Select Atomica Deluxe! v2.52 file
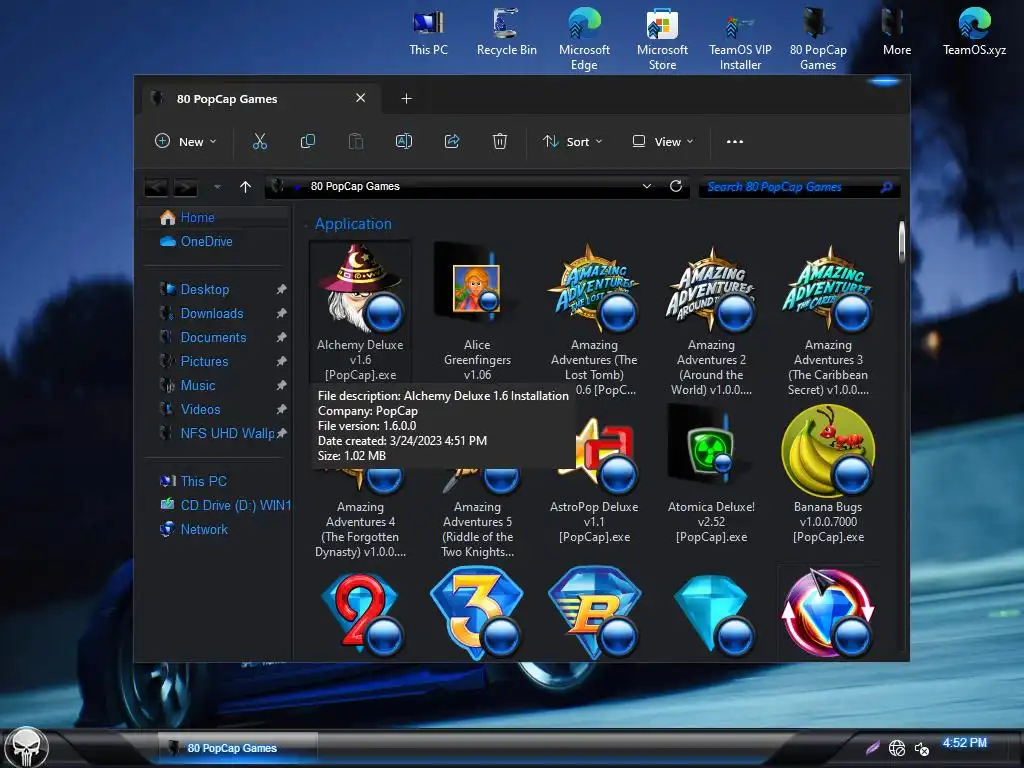Image resolution: width=1024 pixels, height=768 pixels. pos(711,475)
